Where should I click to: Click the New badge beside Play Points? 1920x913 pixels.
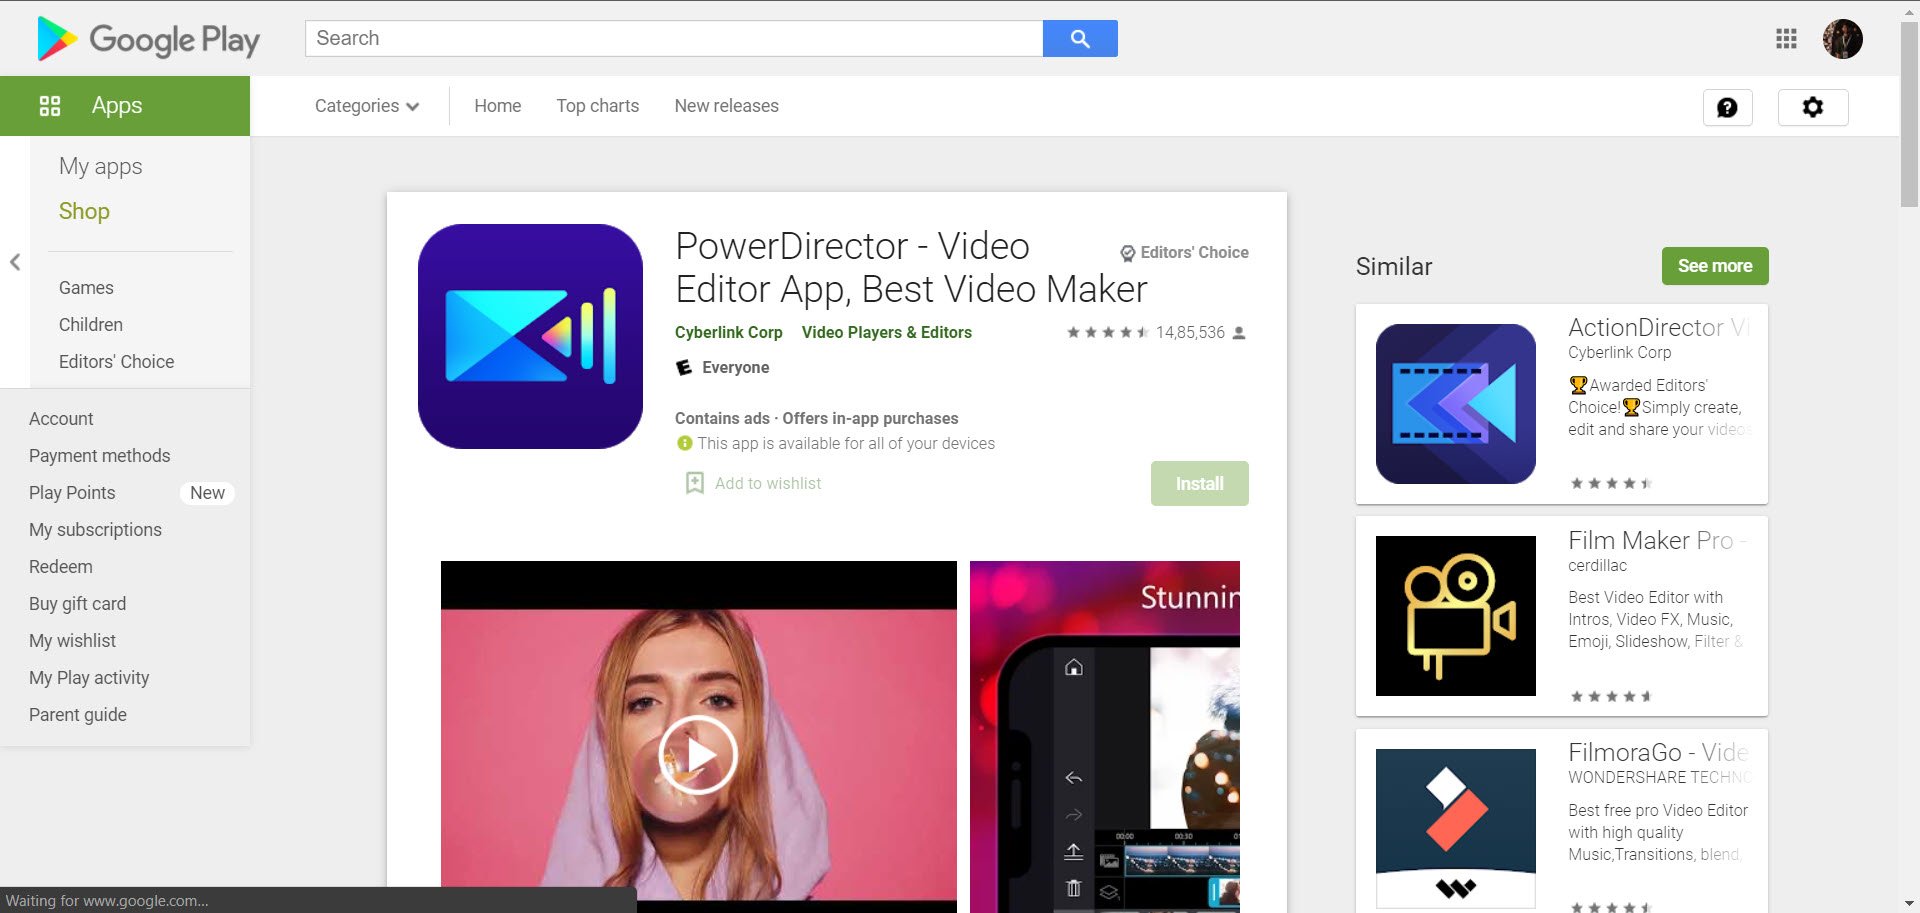pos(207,493)
